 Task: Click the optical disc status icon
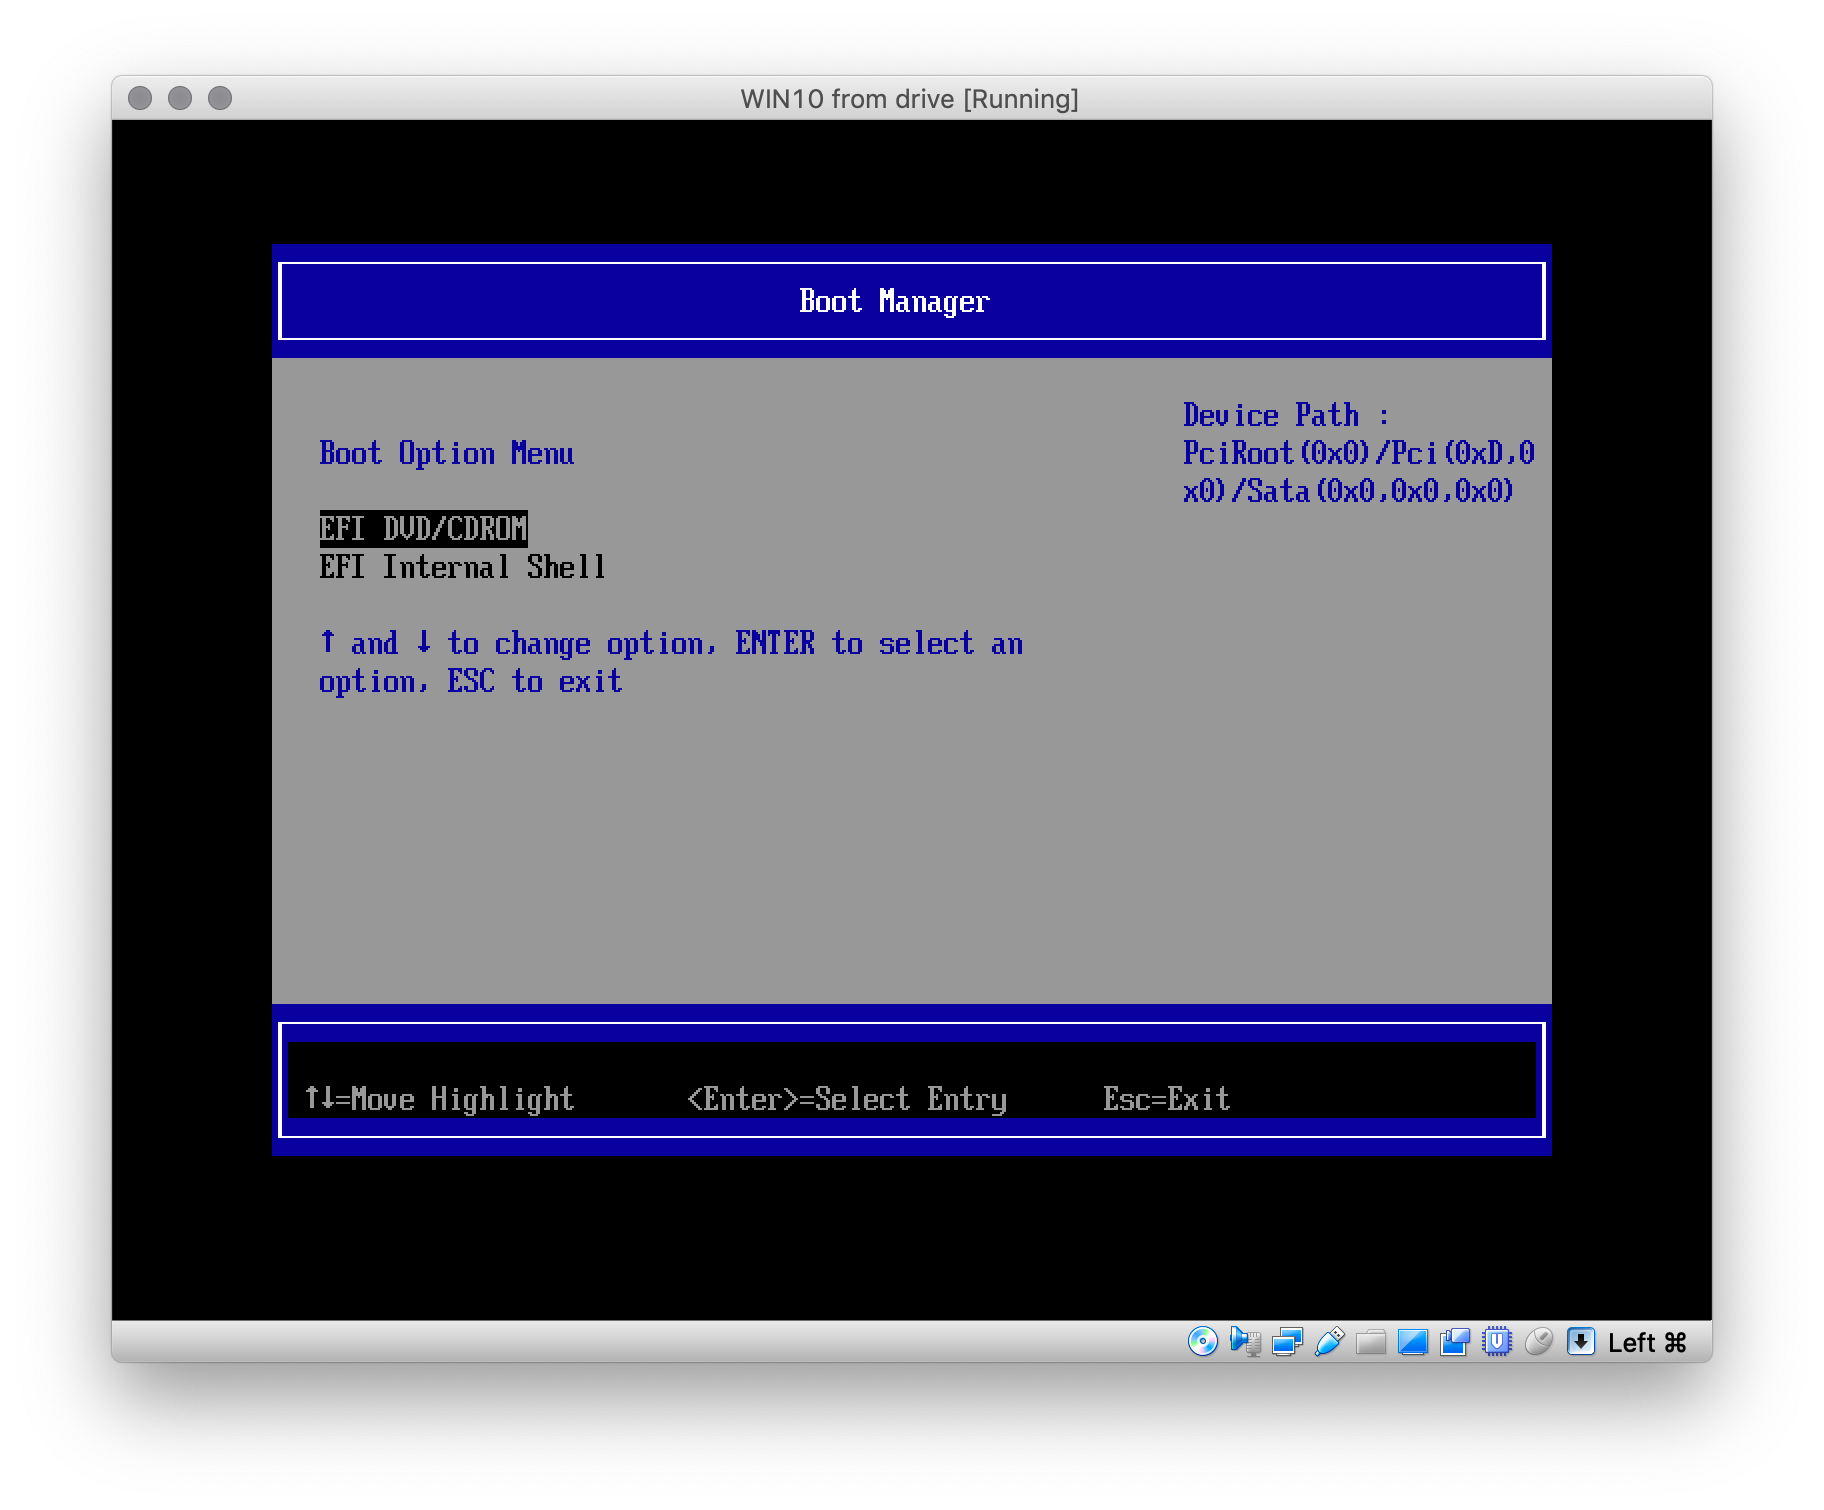pos(1201,1343)
